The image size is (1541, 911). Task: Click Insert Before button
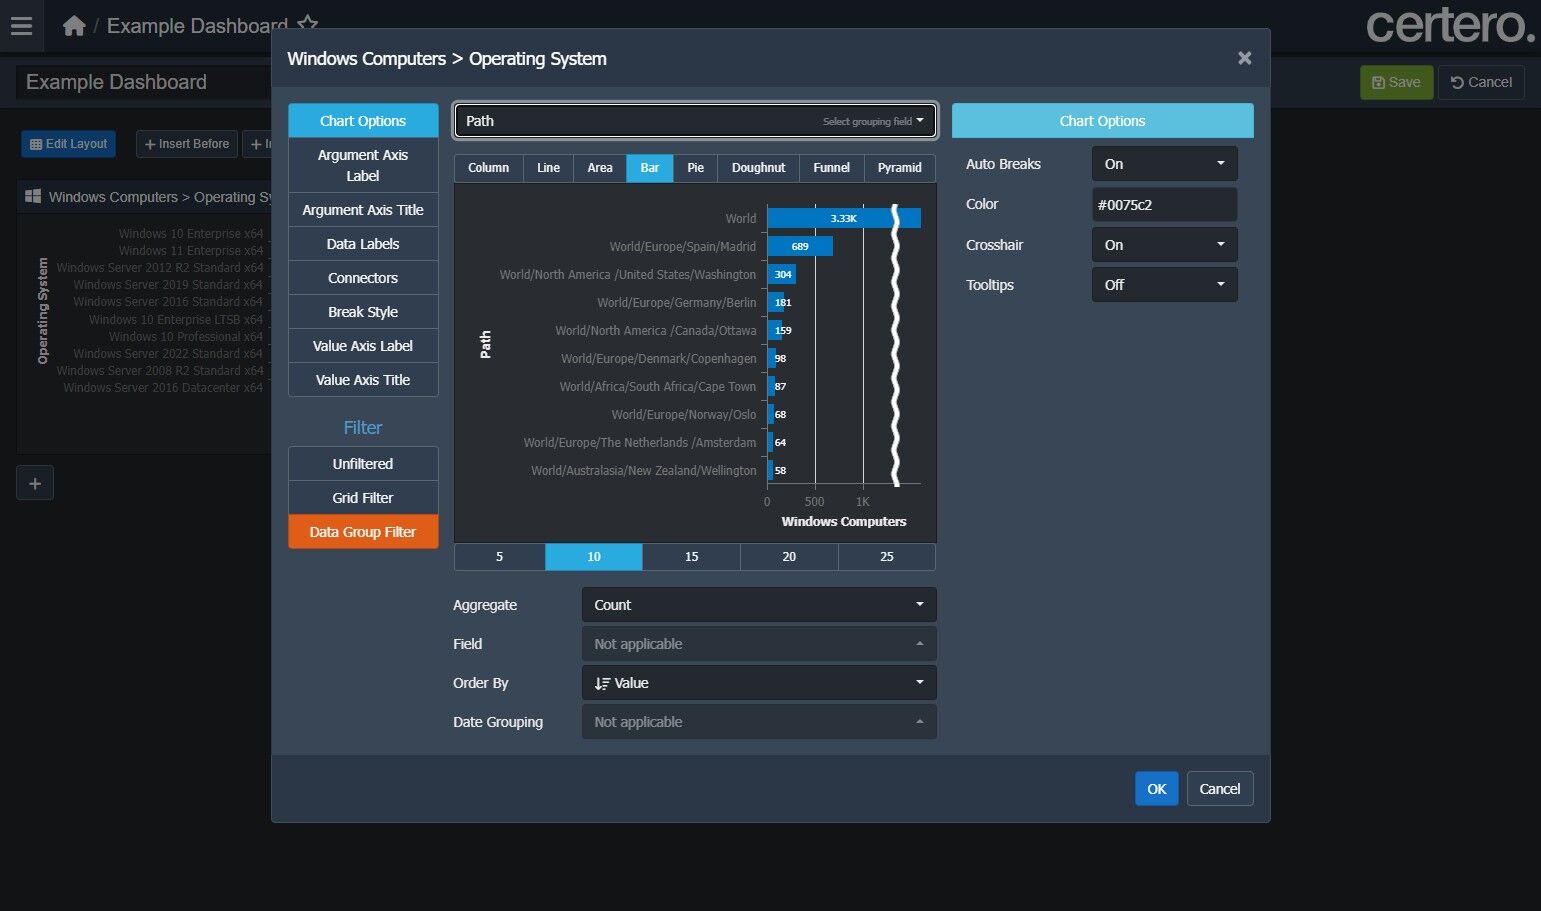187,144
